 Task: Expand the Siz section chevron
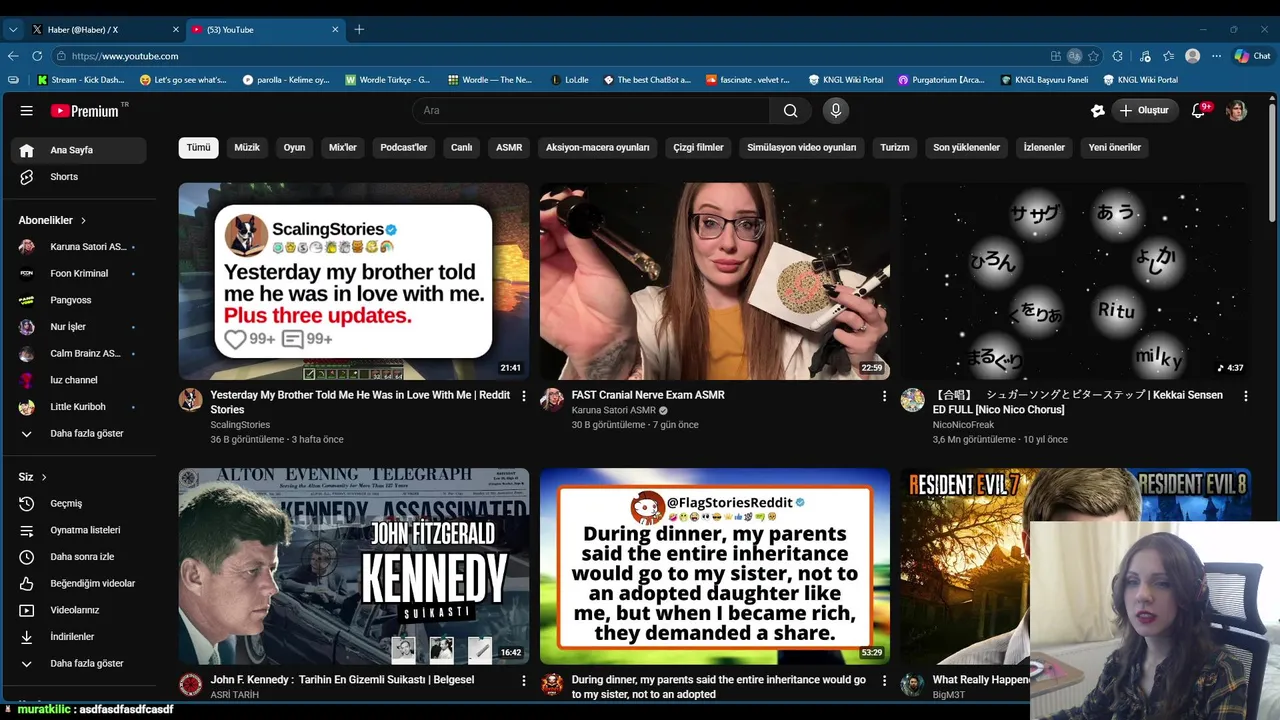click(44, 477)
